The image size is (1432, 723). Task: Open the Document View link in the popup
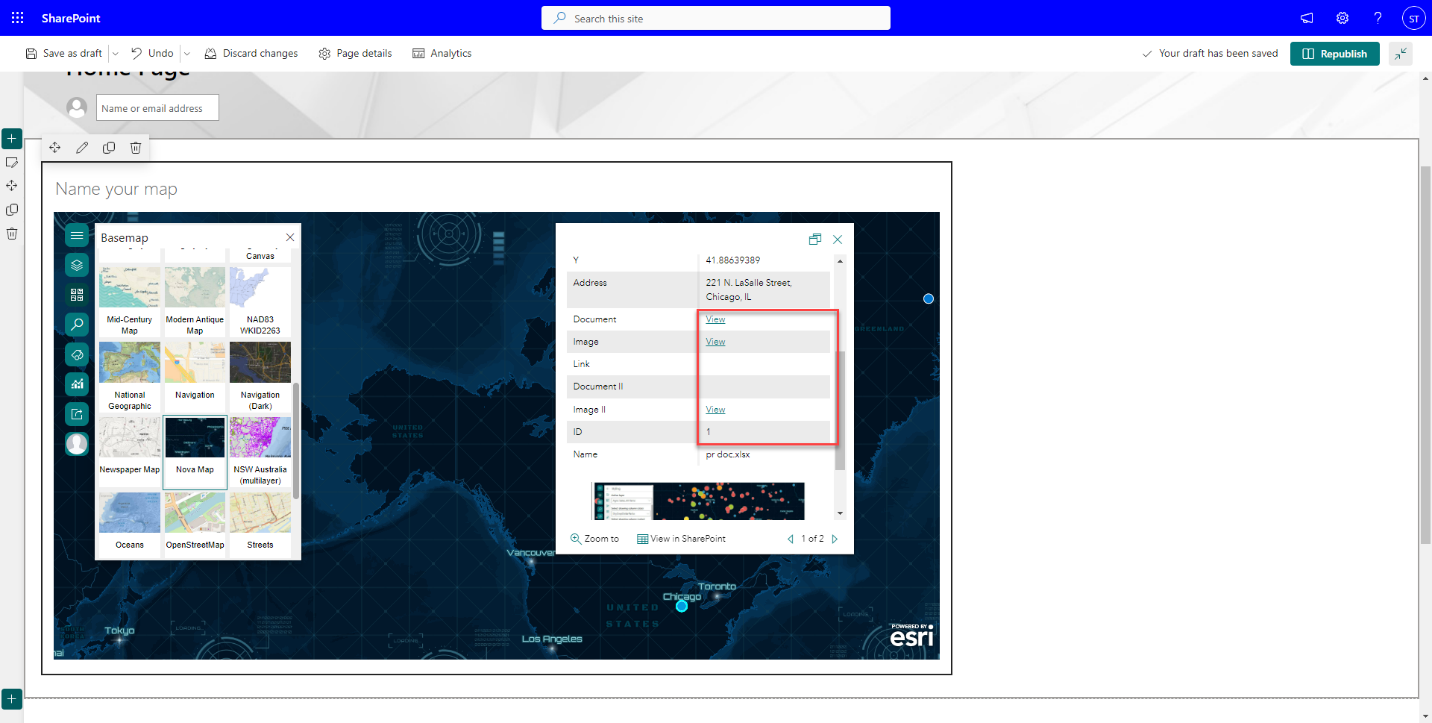pyautogui.click(x=714, y=319)
